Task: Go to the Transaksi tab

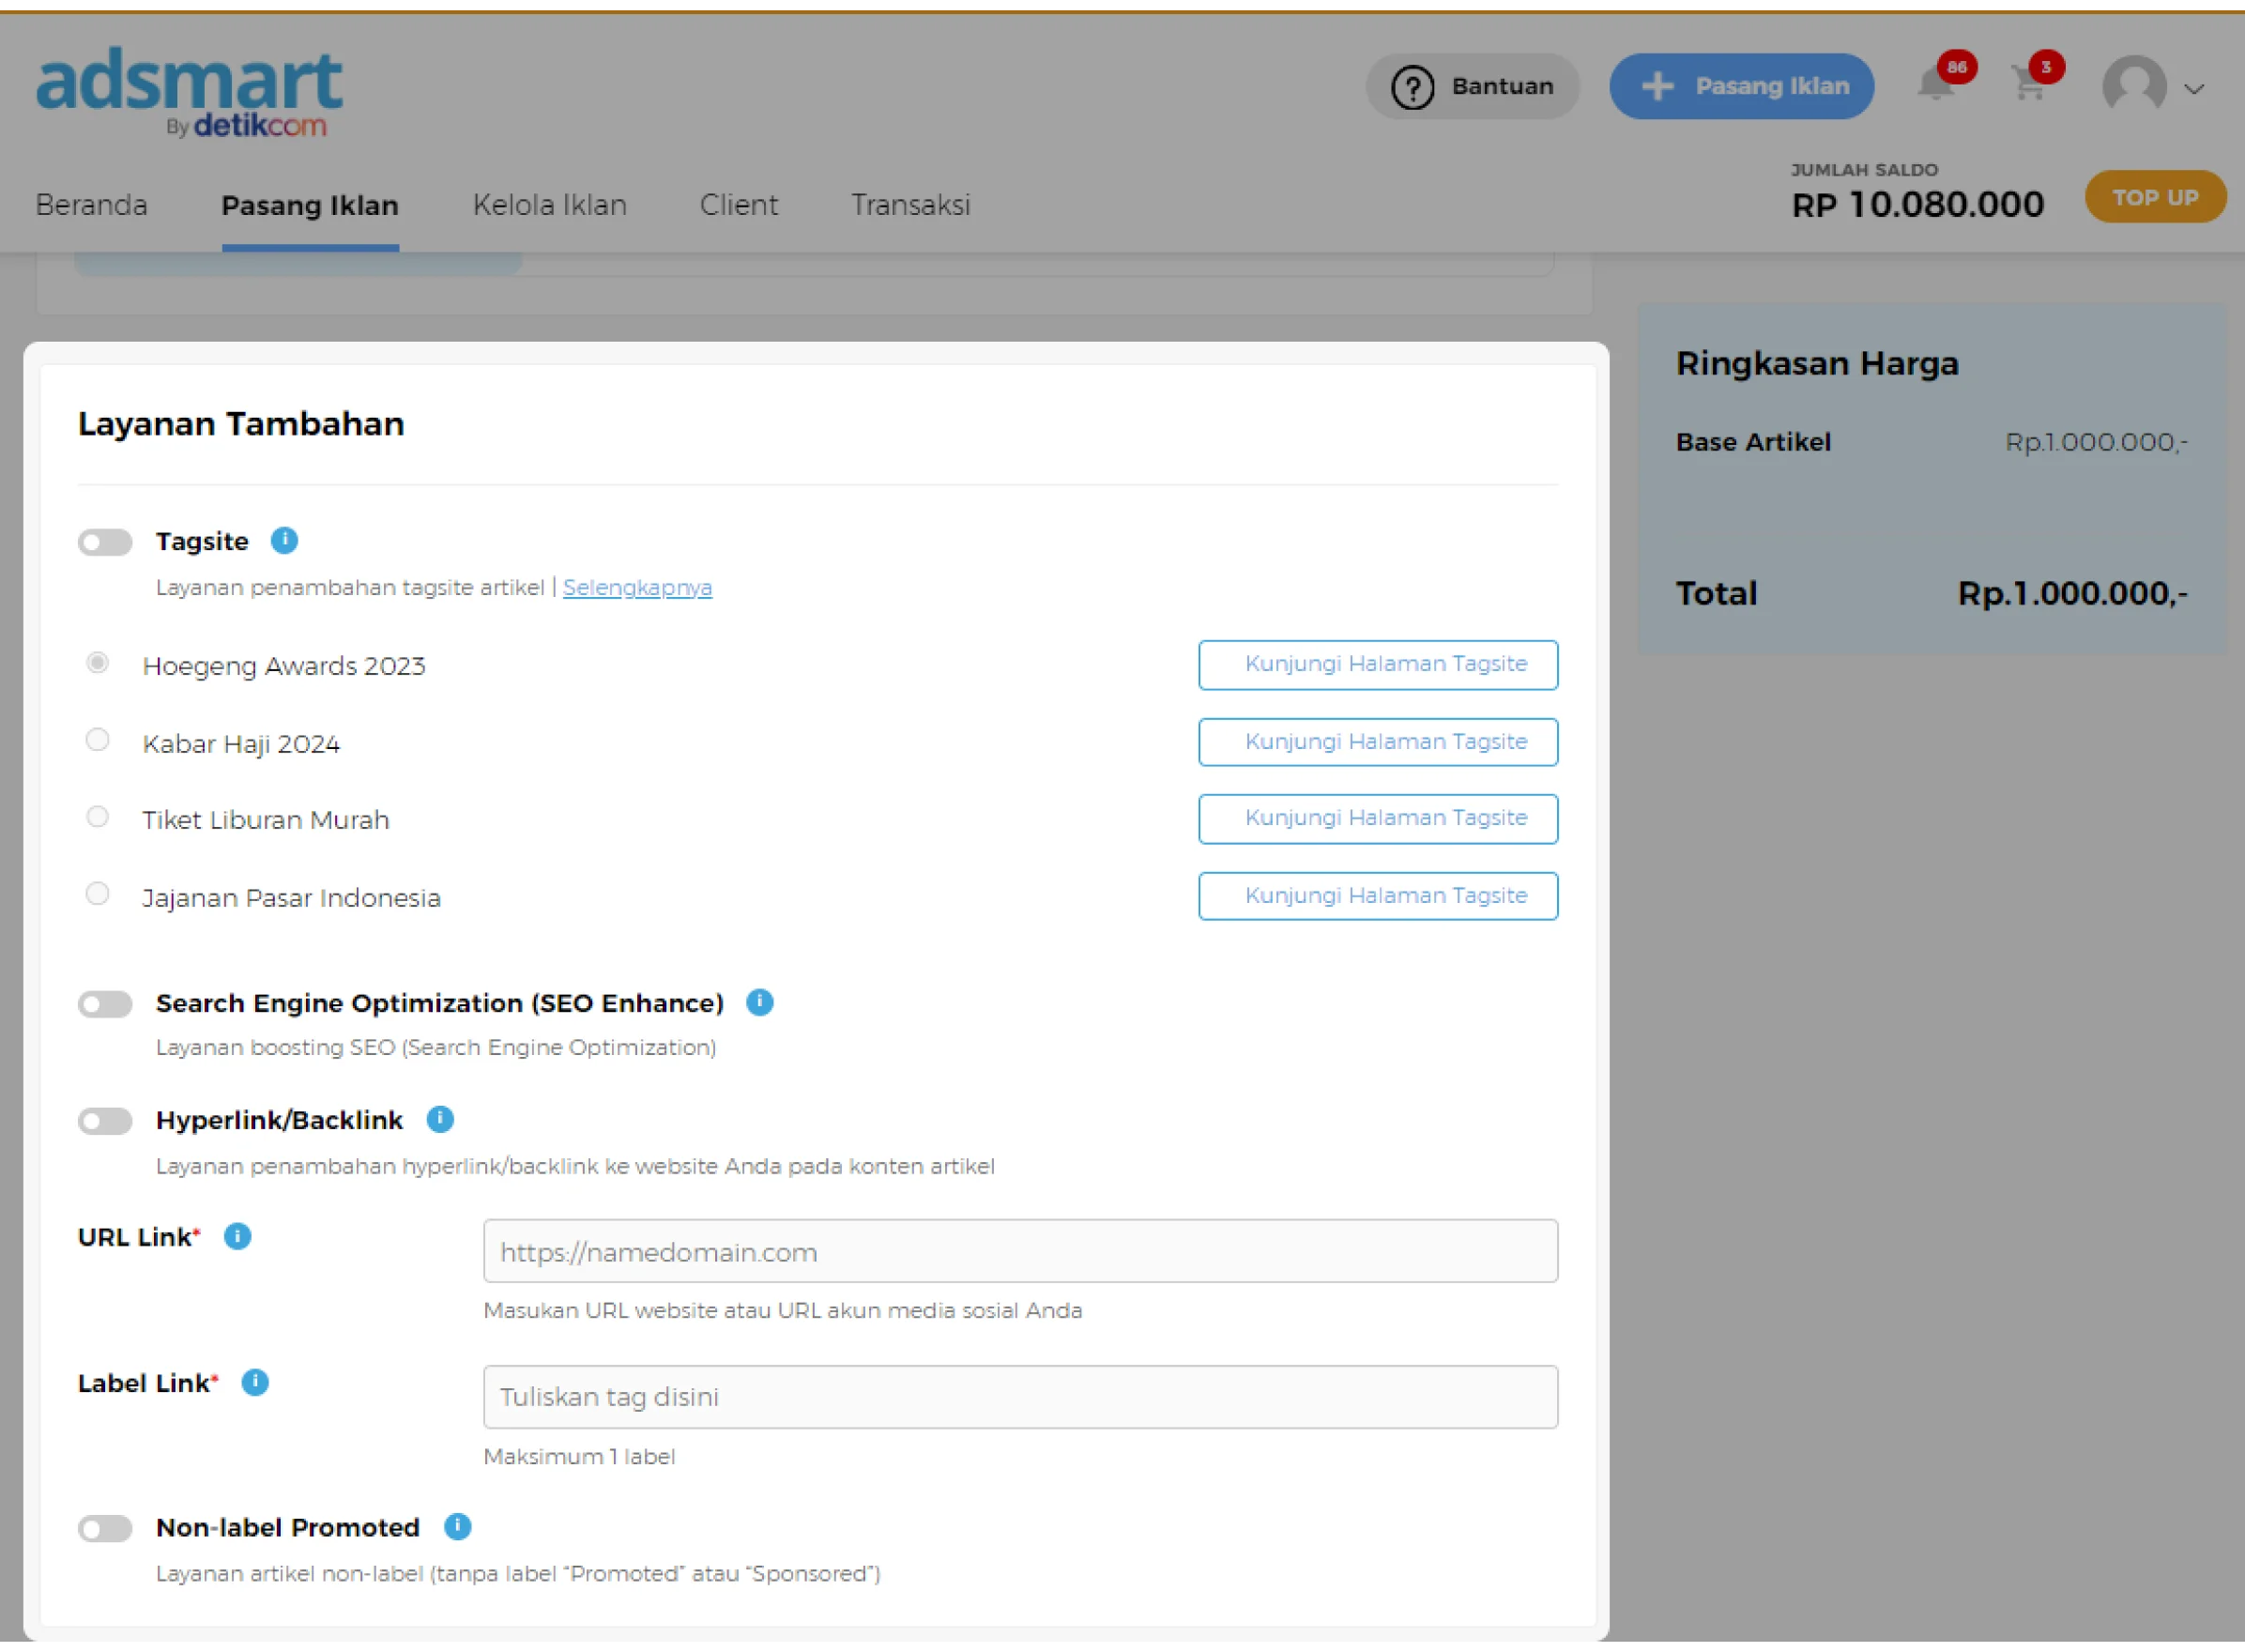Action: coord(910,205)
